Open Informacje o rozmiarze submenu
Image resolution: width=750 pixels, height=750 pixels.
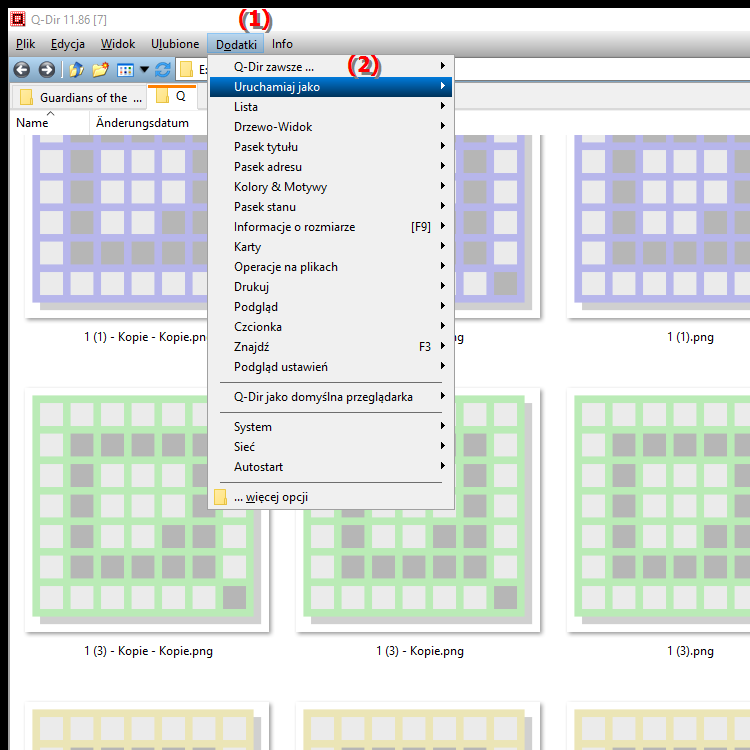[x=331, y=227]
